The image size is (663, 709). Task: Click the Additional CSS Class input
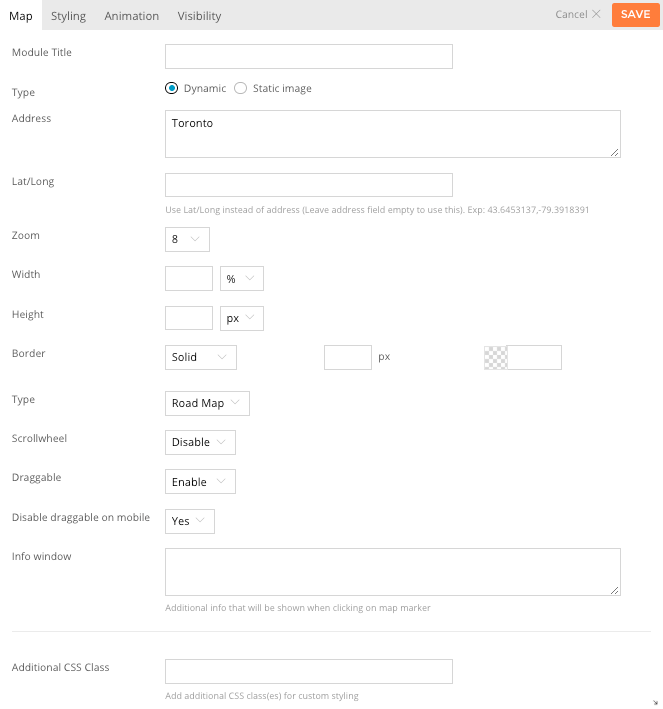309,671
